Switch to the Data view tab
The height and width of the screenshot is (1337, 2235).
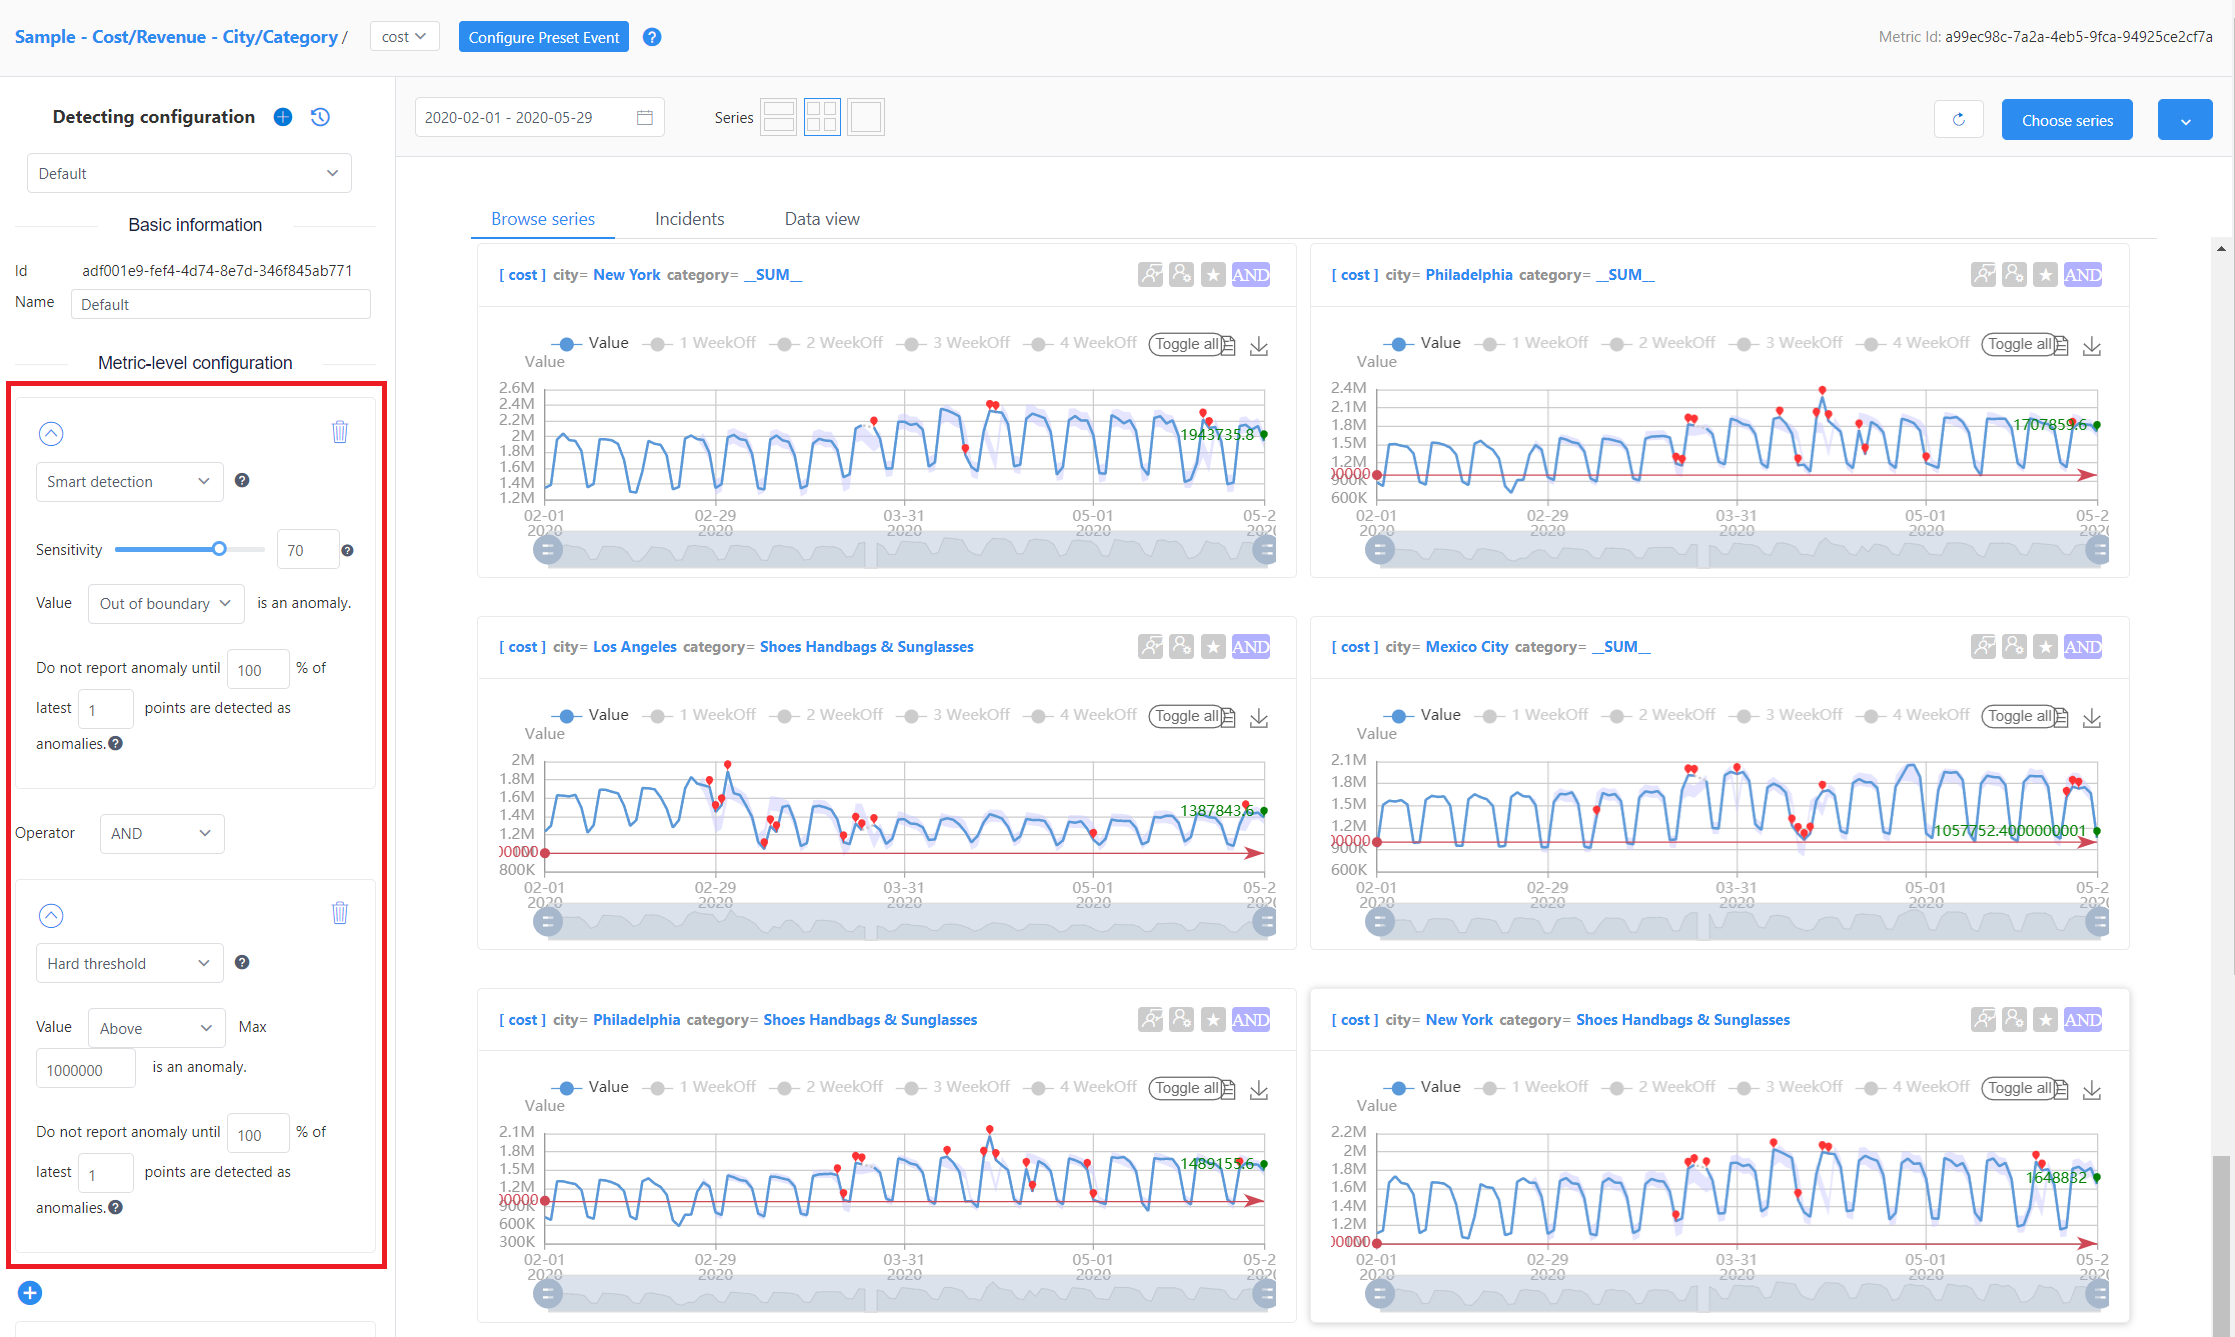[x=821, y=219]
